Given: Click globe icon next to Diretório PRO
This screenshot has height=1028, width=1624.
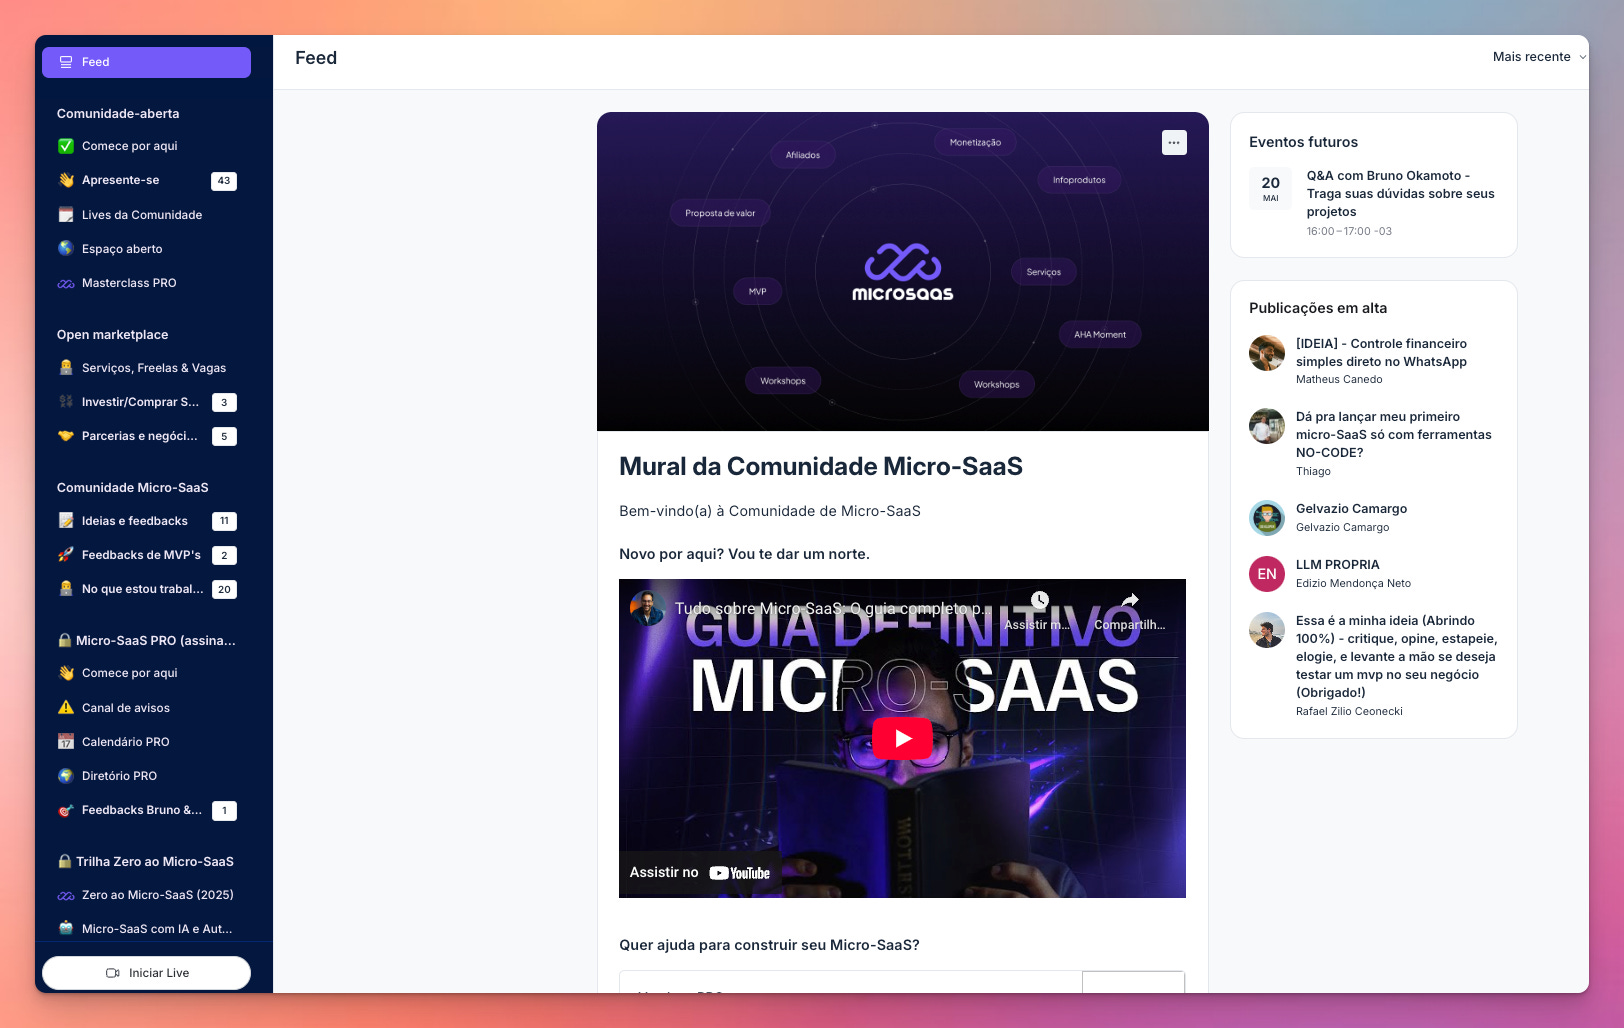Looking at the screenshot, I should click(66, 776).
